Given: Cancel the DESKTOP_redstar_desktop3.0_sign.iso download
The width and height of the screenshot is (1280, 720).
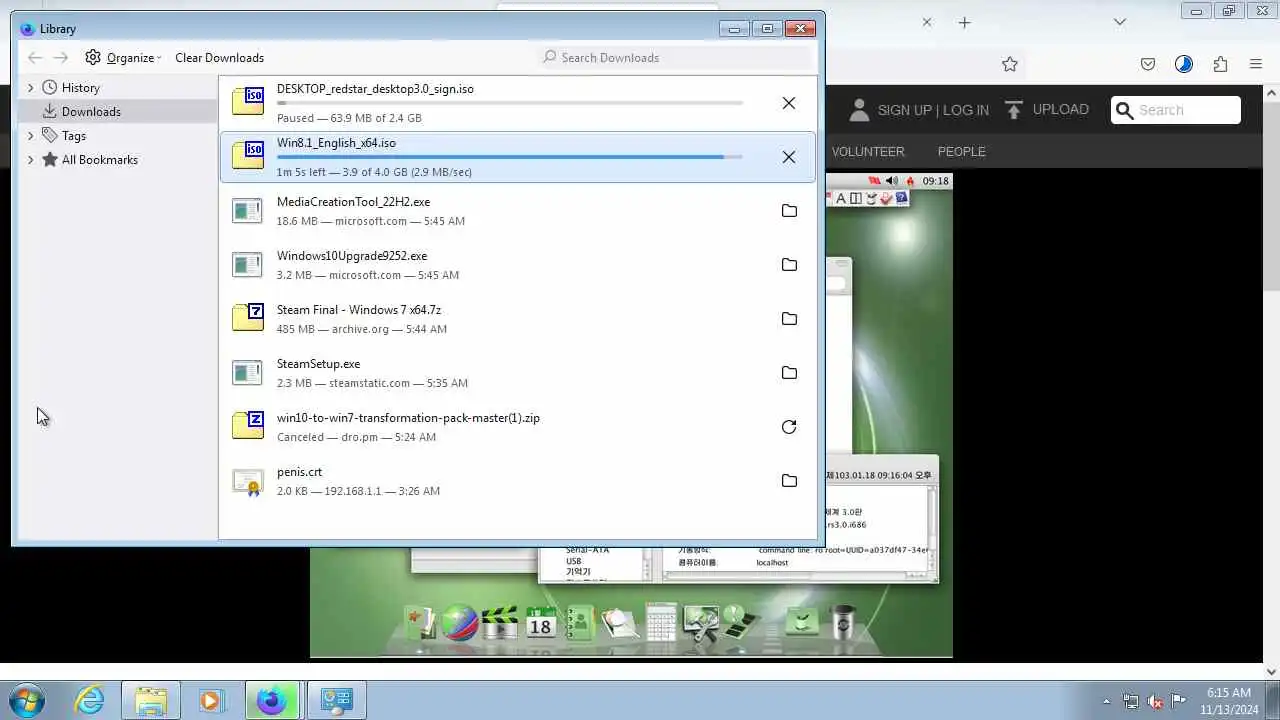Looking at the screenshot, I should pyautogui.click(x=789, y=103).
